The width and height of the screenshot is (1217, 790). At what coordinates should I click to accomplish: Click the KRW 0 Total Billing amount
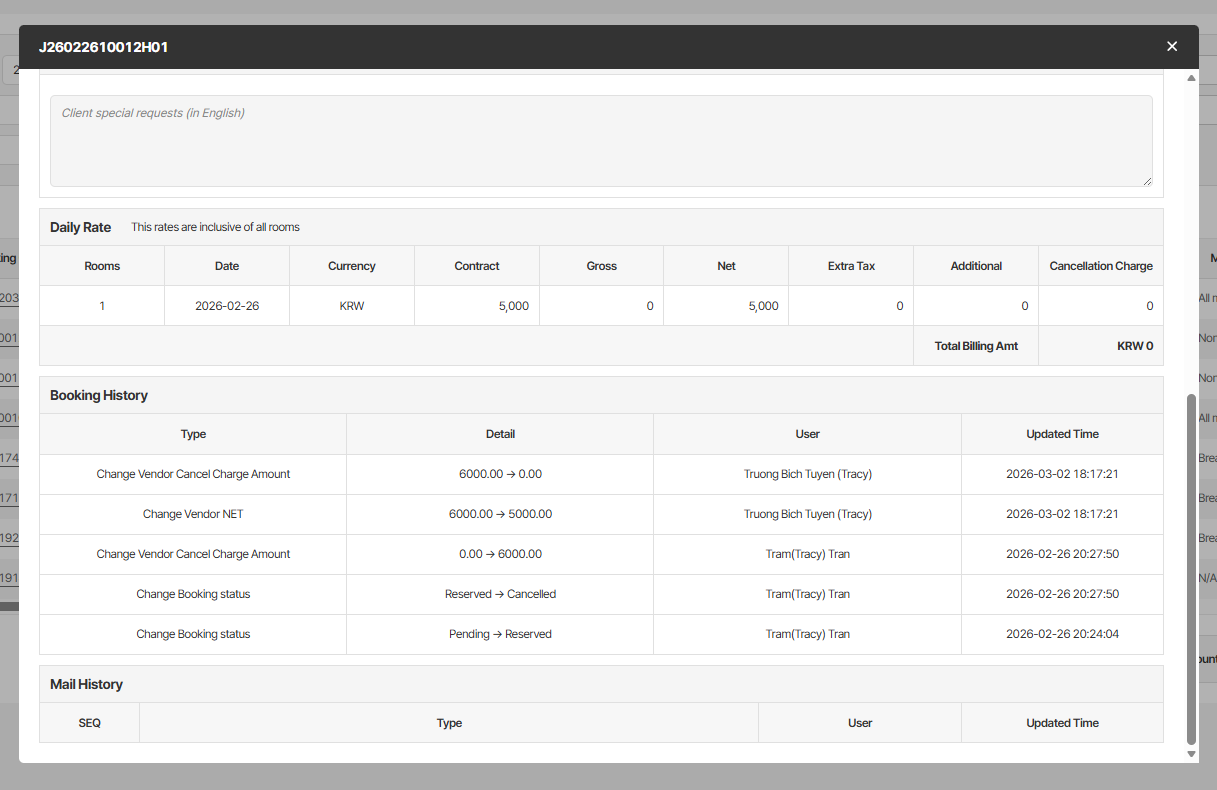click(x=1135, y=346)
